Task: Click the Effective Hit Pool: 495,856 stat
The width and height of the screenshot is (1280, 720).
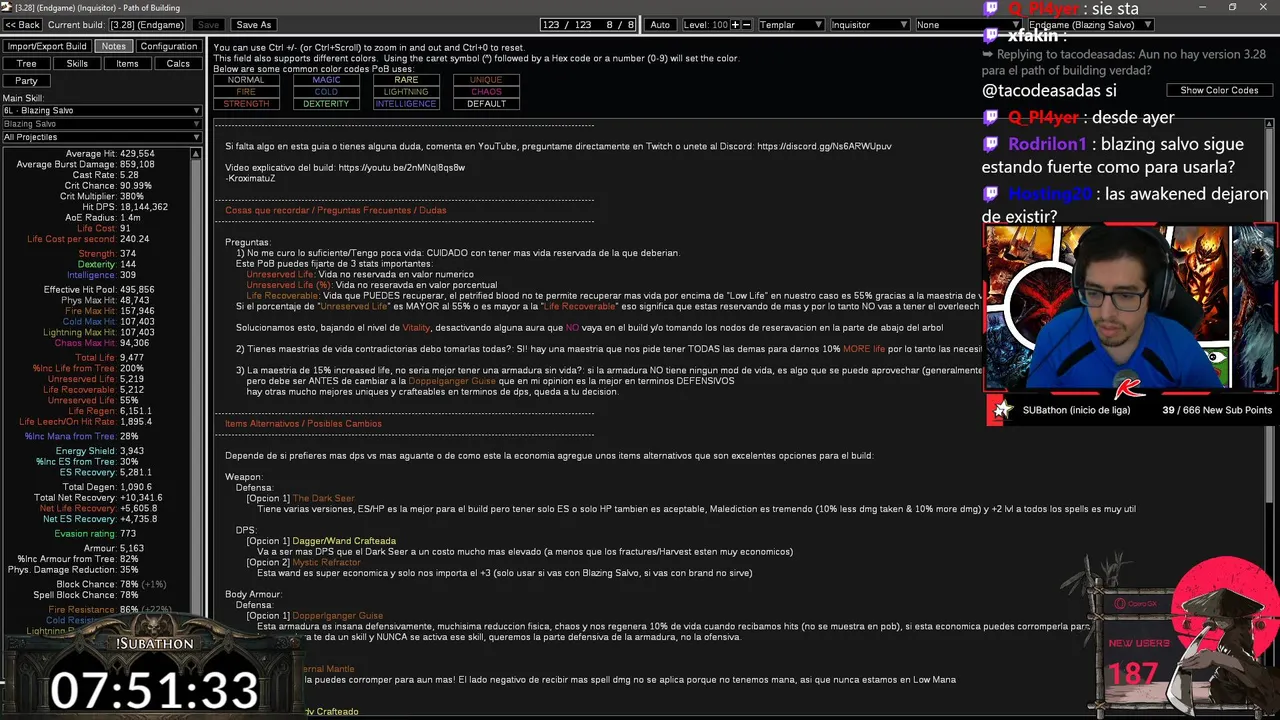Action: [x=98, y=290]
